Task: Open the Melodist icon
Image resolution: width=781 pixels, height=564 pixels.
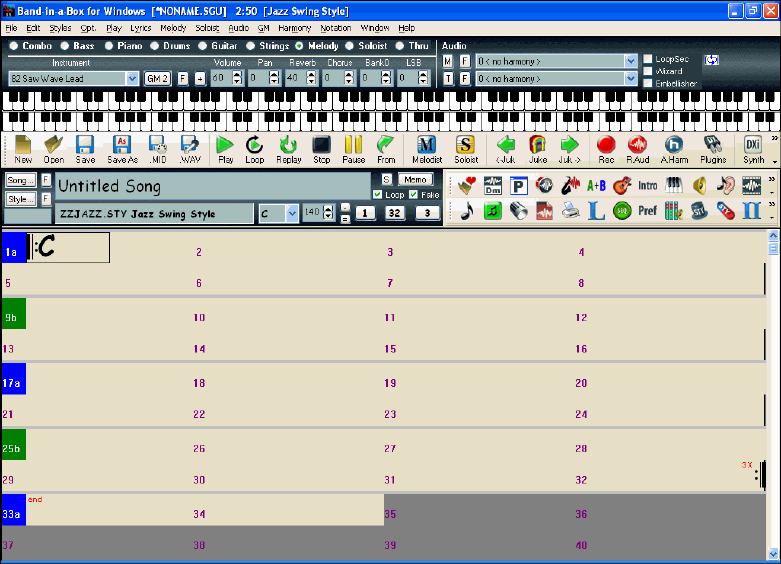Action: coord(427,149)
